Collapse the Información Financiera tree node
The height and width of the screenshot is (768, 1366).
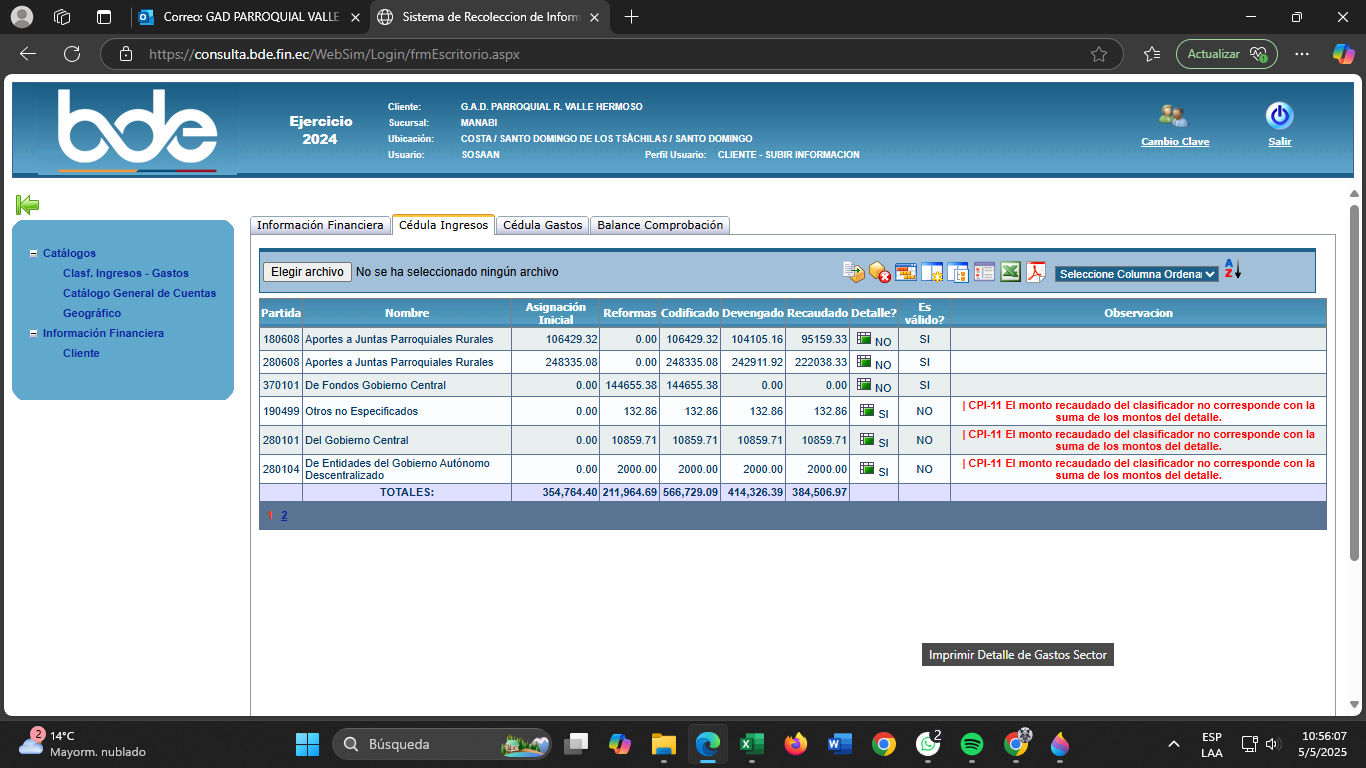coord(34,334)
